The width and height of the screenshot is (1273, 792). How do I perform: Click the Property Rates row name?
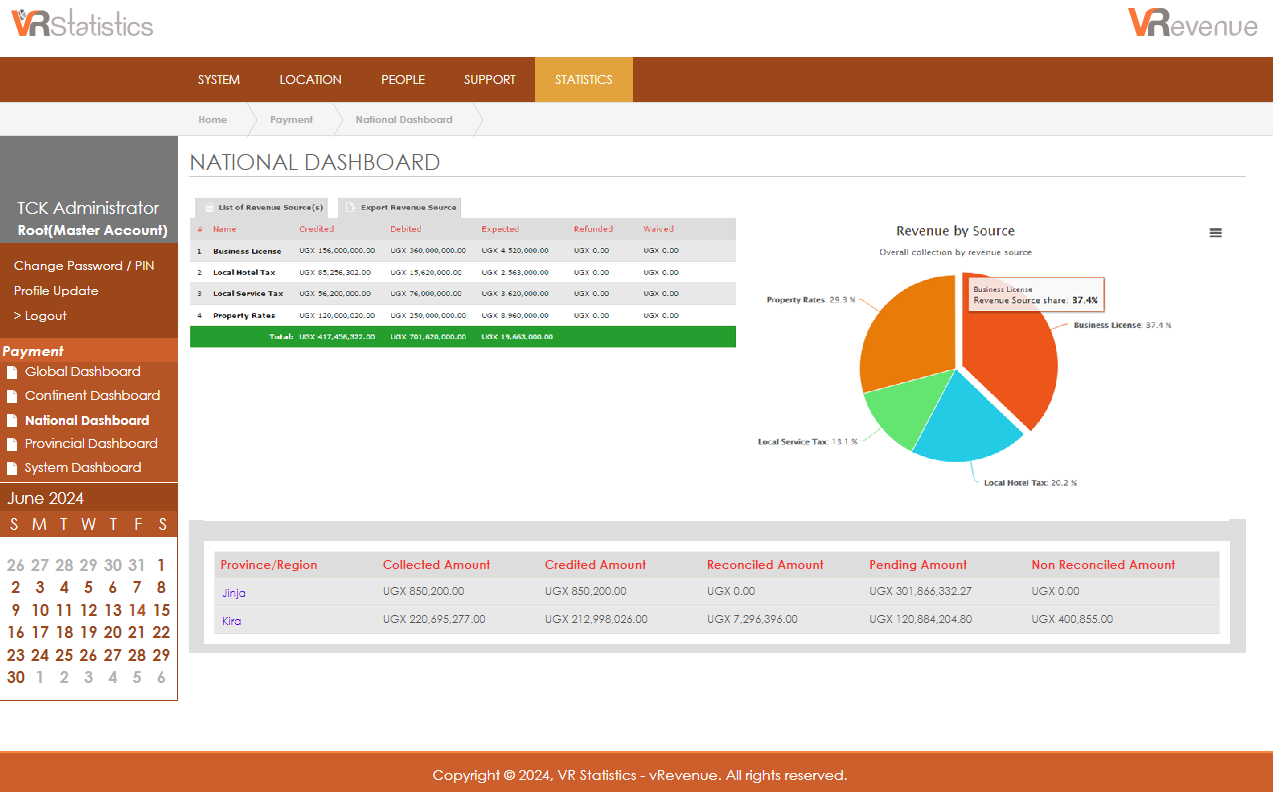pyautogui.click(x=244, y=316)
